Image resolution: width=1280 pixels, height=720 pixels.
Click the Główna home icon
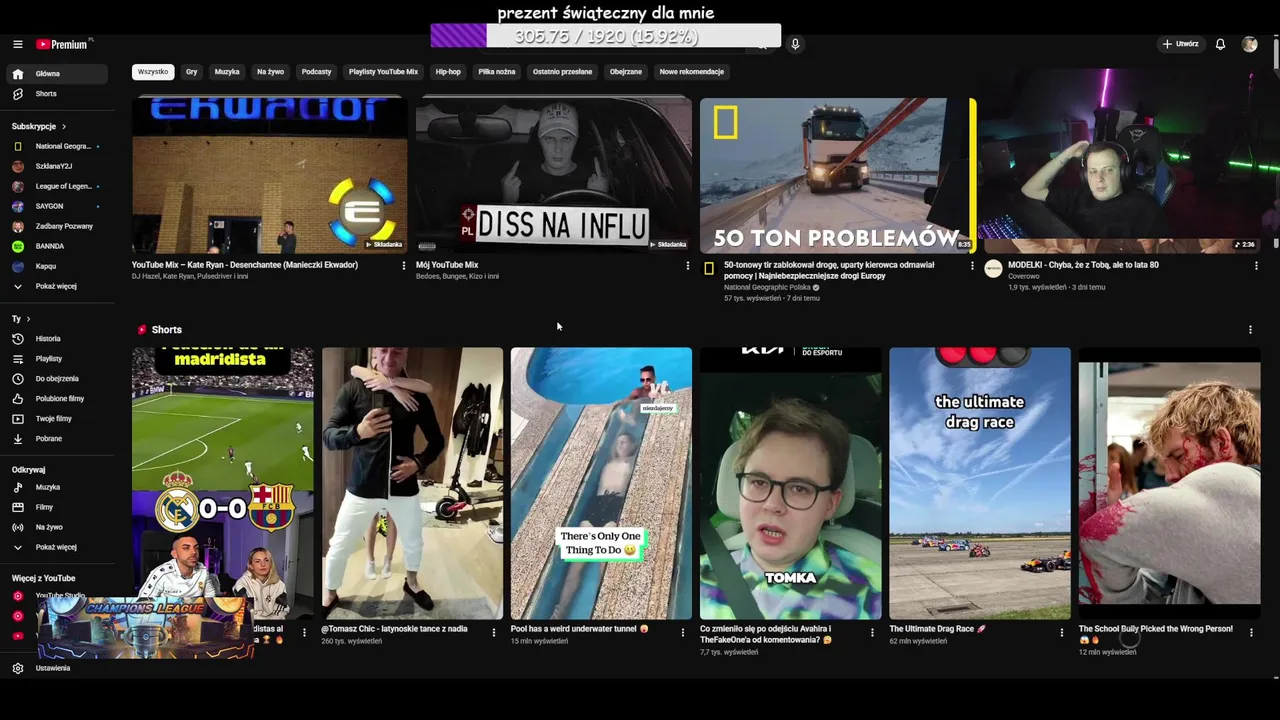[18, 74]
